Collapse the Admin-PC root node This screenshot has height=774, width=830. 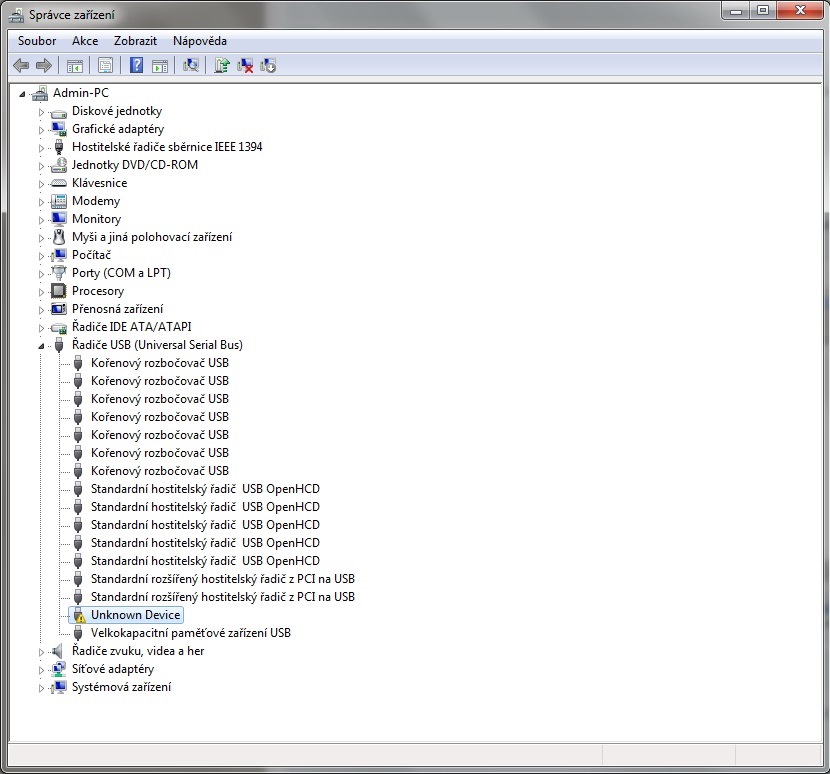click(22, 94)
